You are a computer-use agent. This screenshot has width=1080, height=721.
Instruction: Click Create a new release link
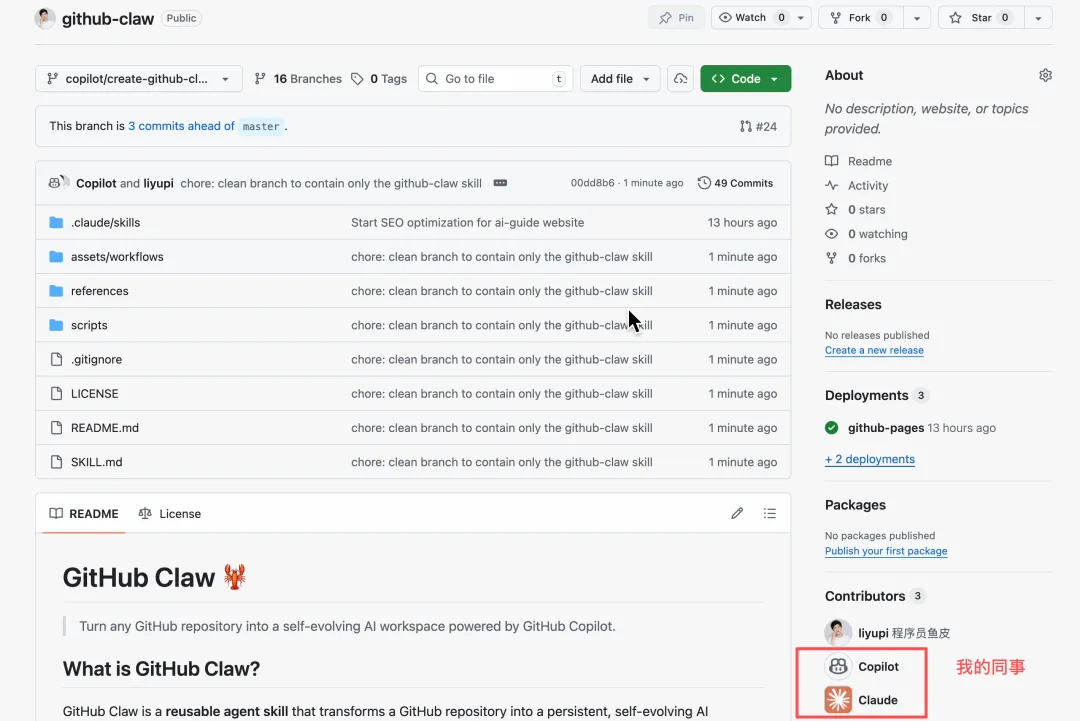tap(874, 351)
